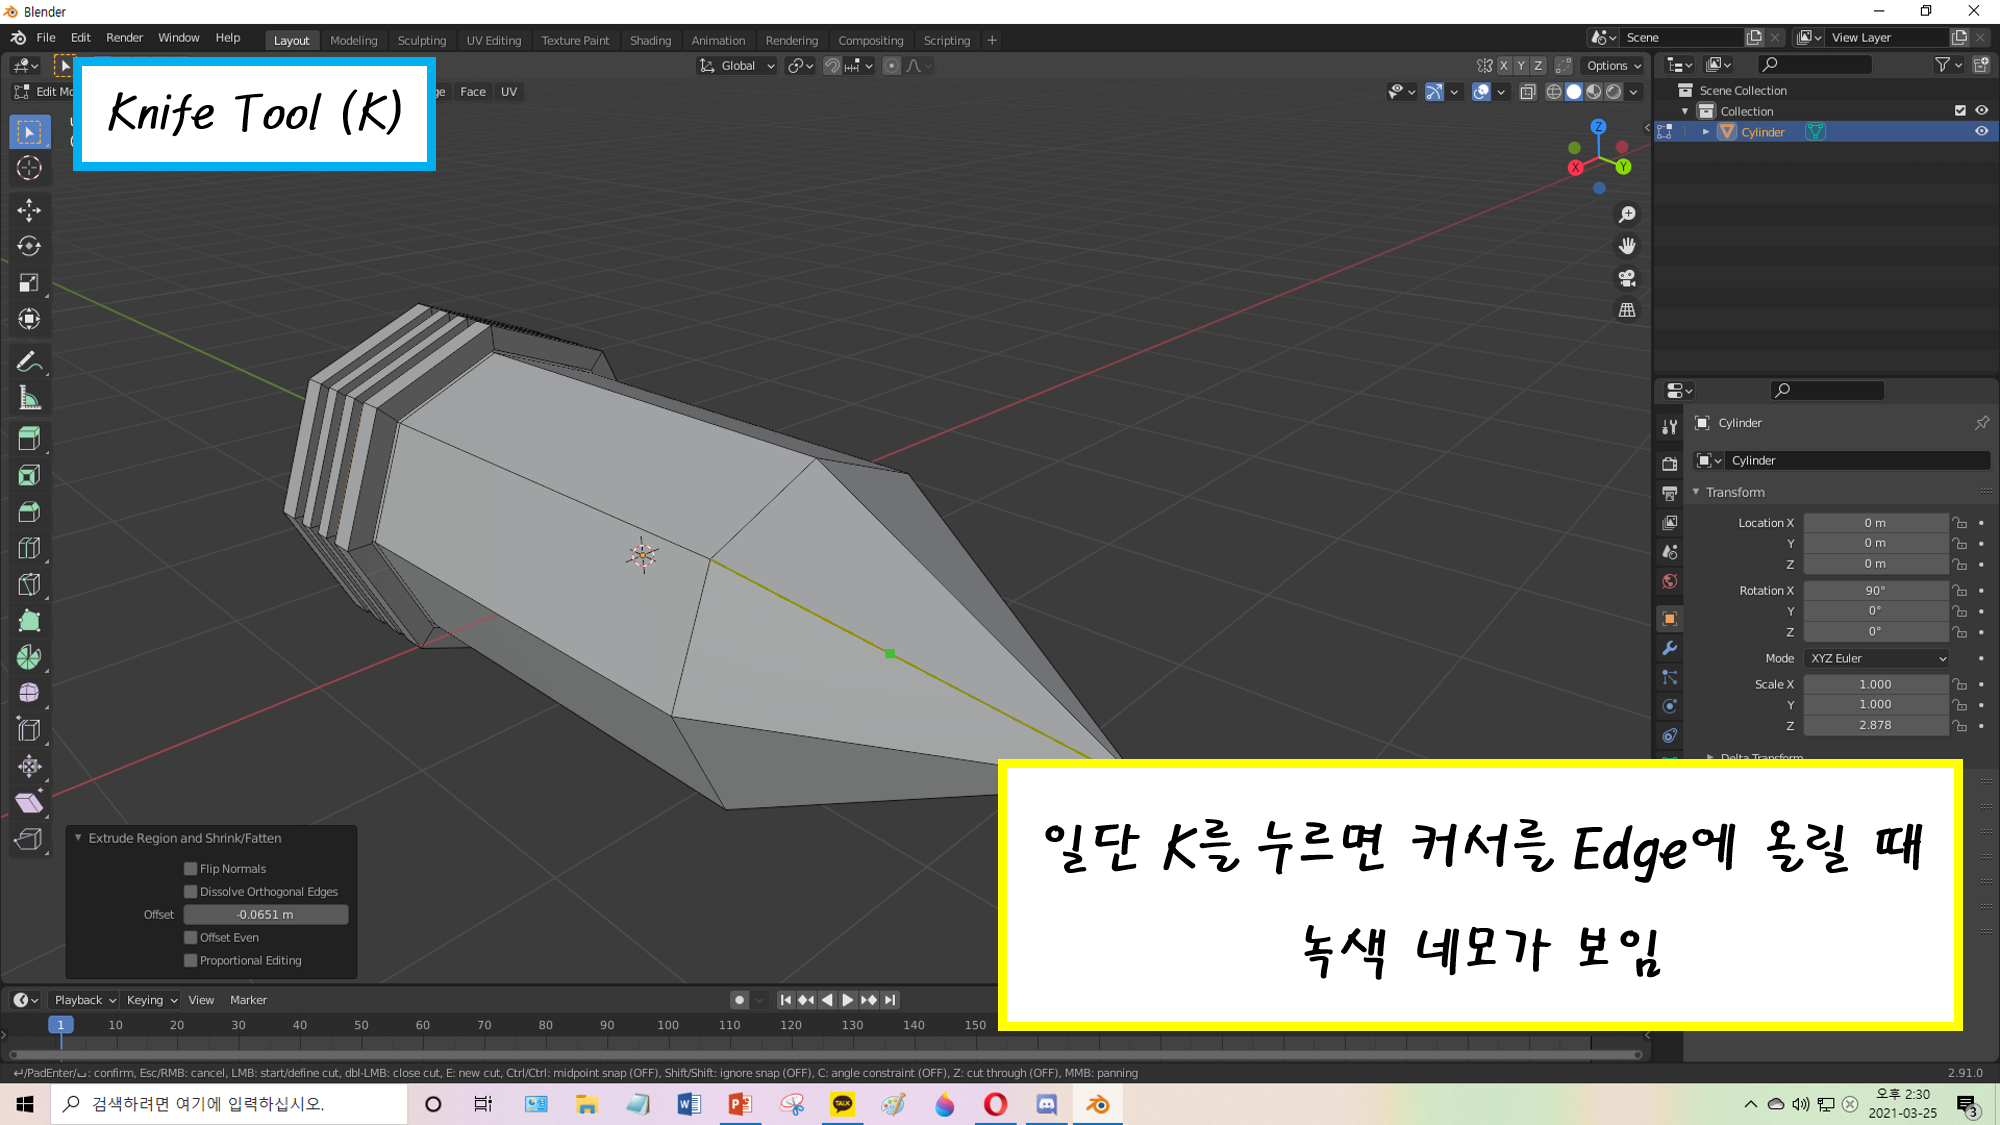Select the Annotate pencil tool
The image size is (2000, 1125).
pyautogui.click(x=29, y=362)
